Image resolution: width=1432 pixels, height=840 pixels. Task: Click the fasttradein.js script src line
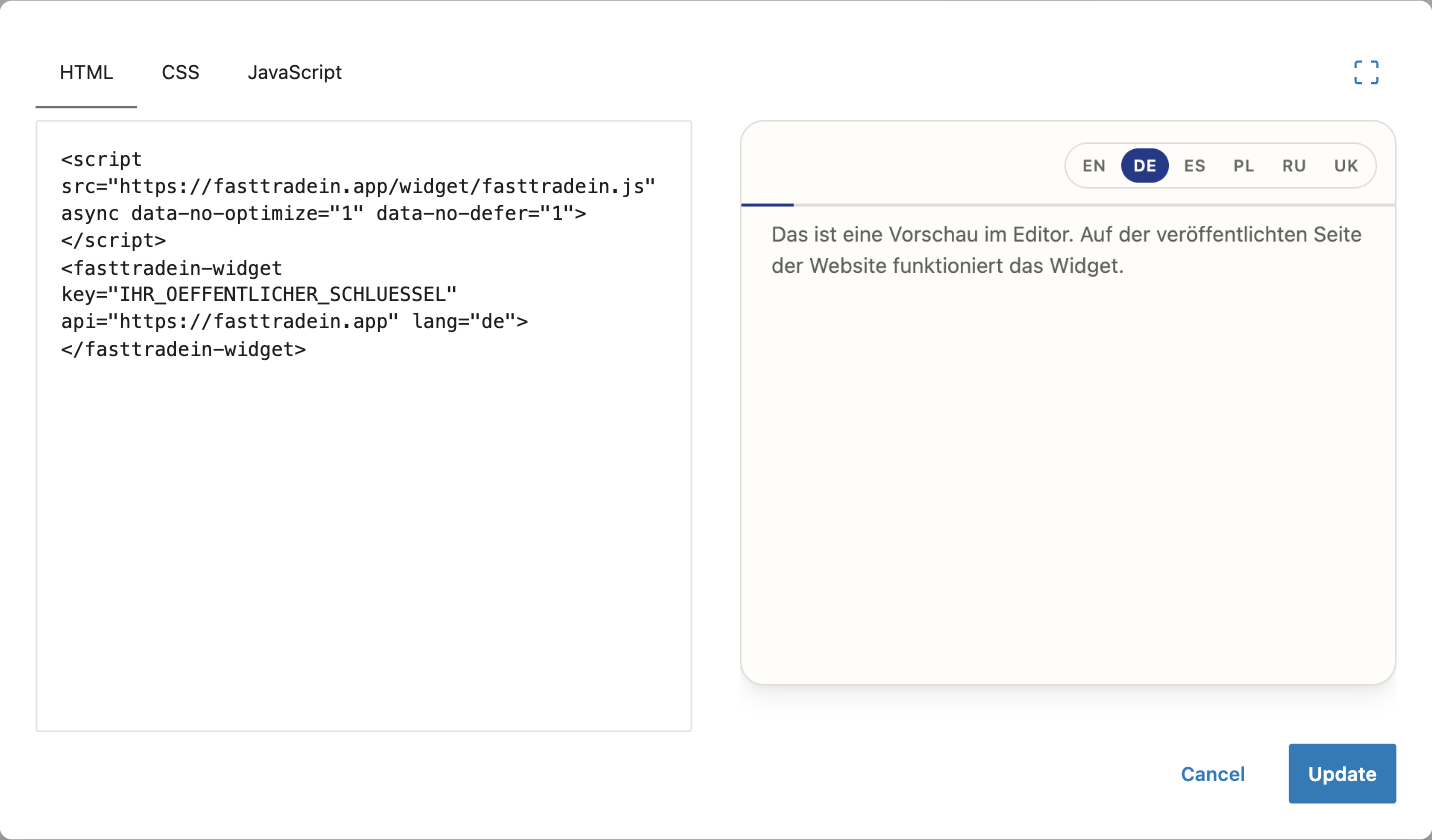[x=358, y=186]
